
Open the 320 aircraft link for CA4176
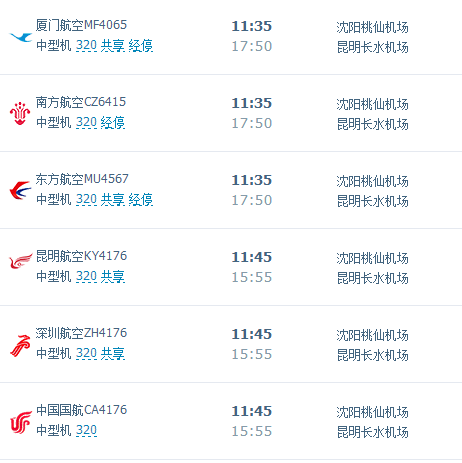click(86, 431)
